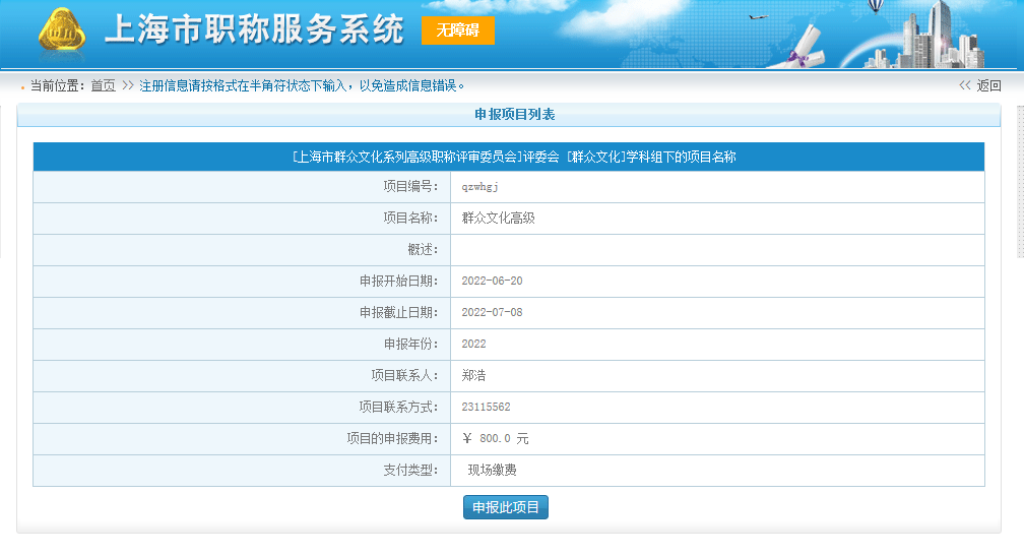Click the deadline date 2022-07-08
Screen dimensions: 1024x556
point(492,313)
